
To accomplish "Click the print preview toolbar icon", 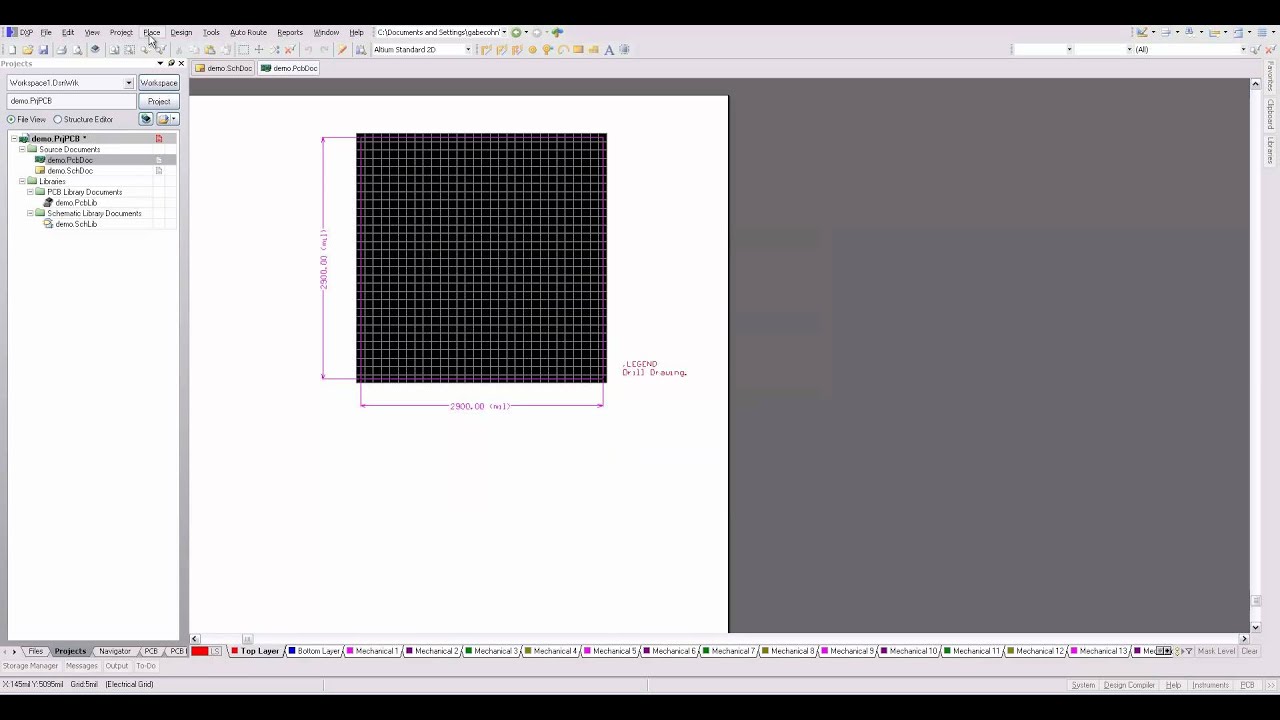I will [77, 49].
